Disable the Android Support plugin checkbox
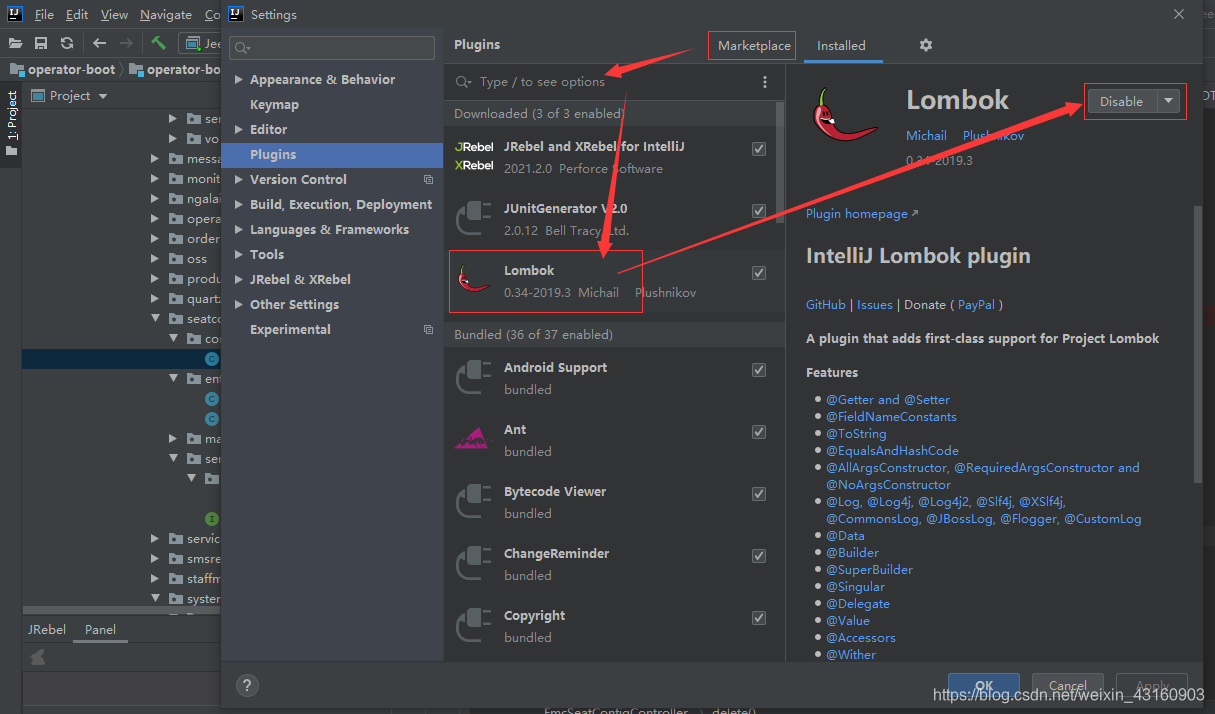The width and height of the screenshot is (1215, 714). [x=759, y=370]
